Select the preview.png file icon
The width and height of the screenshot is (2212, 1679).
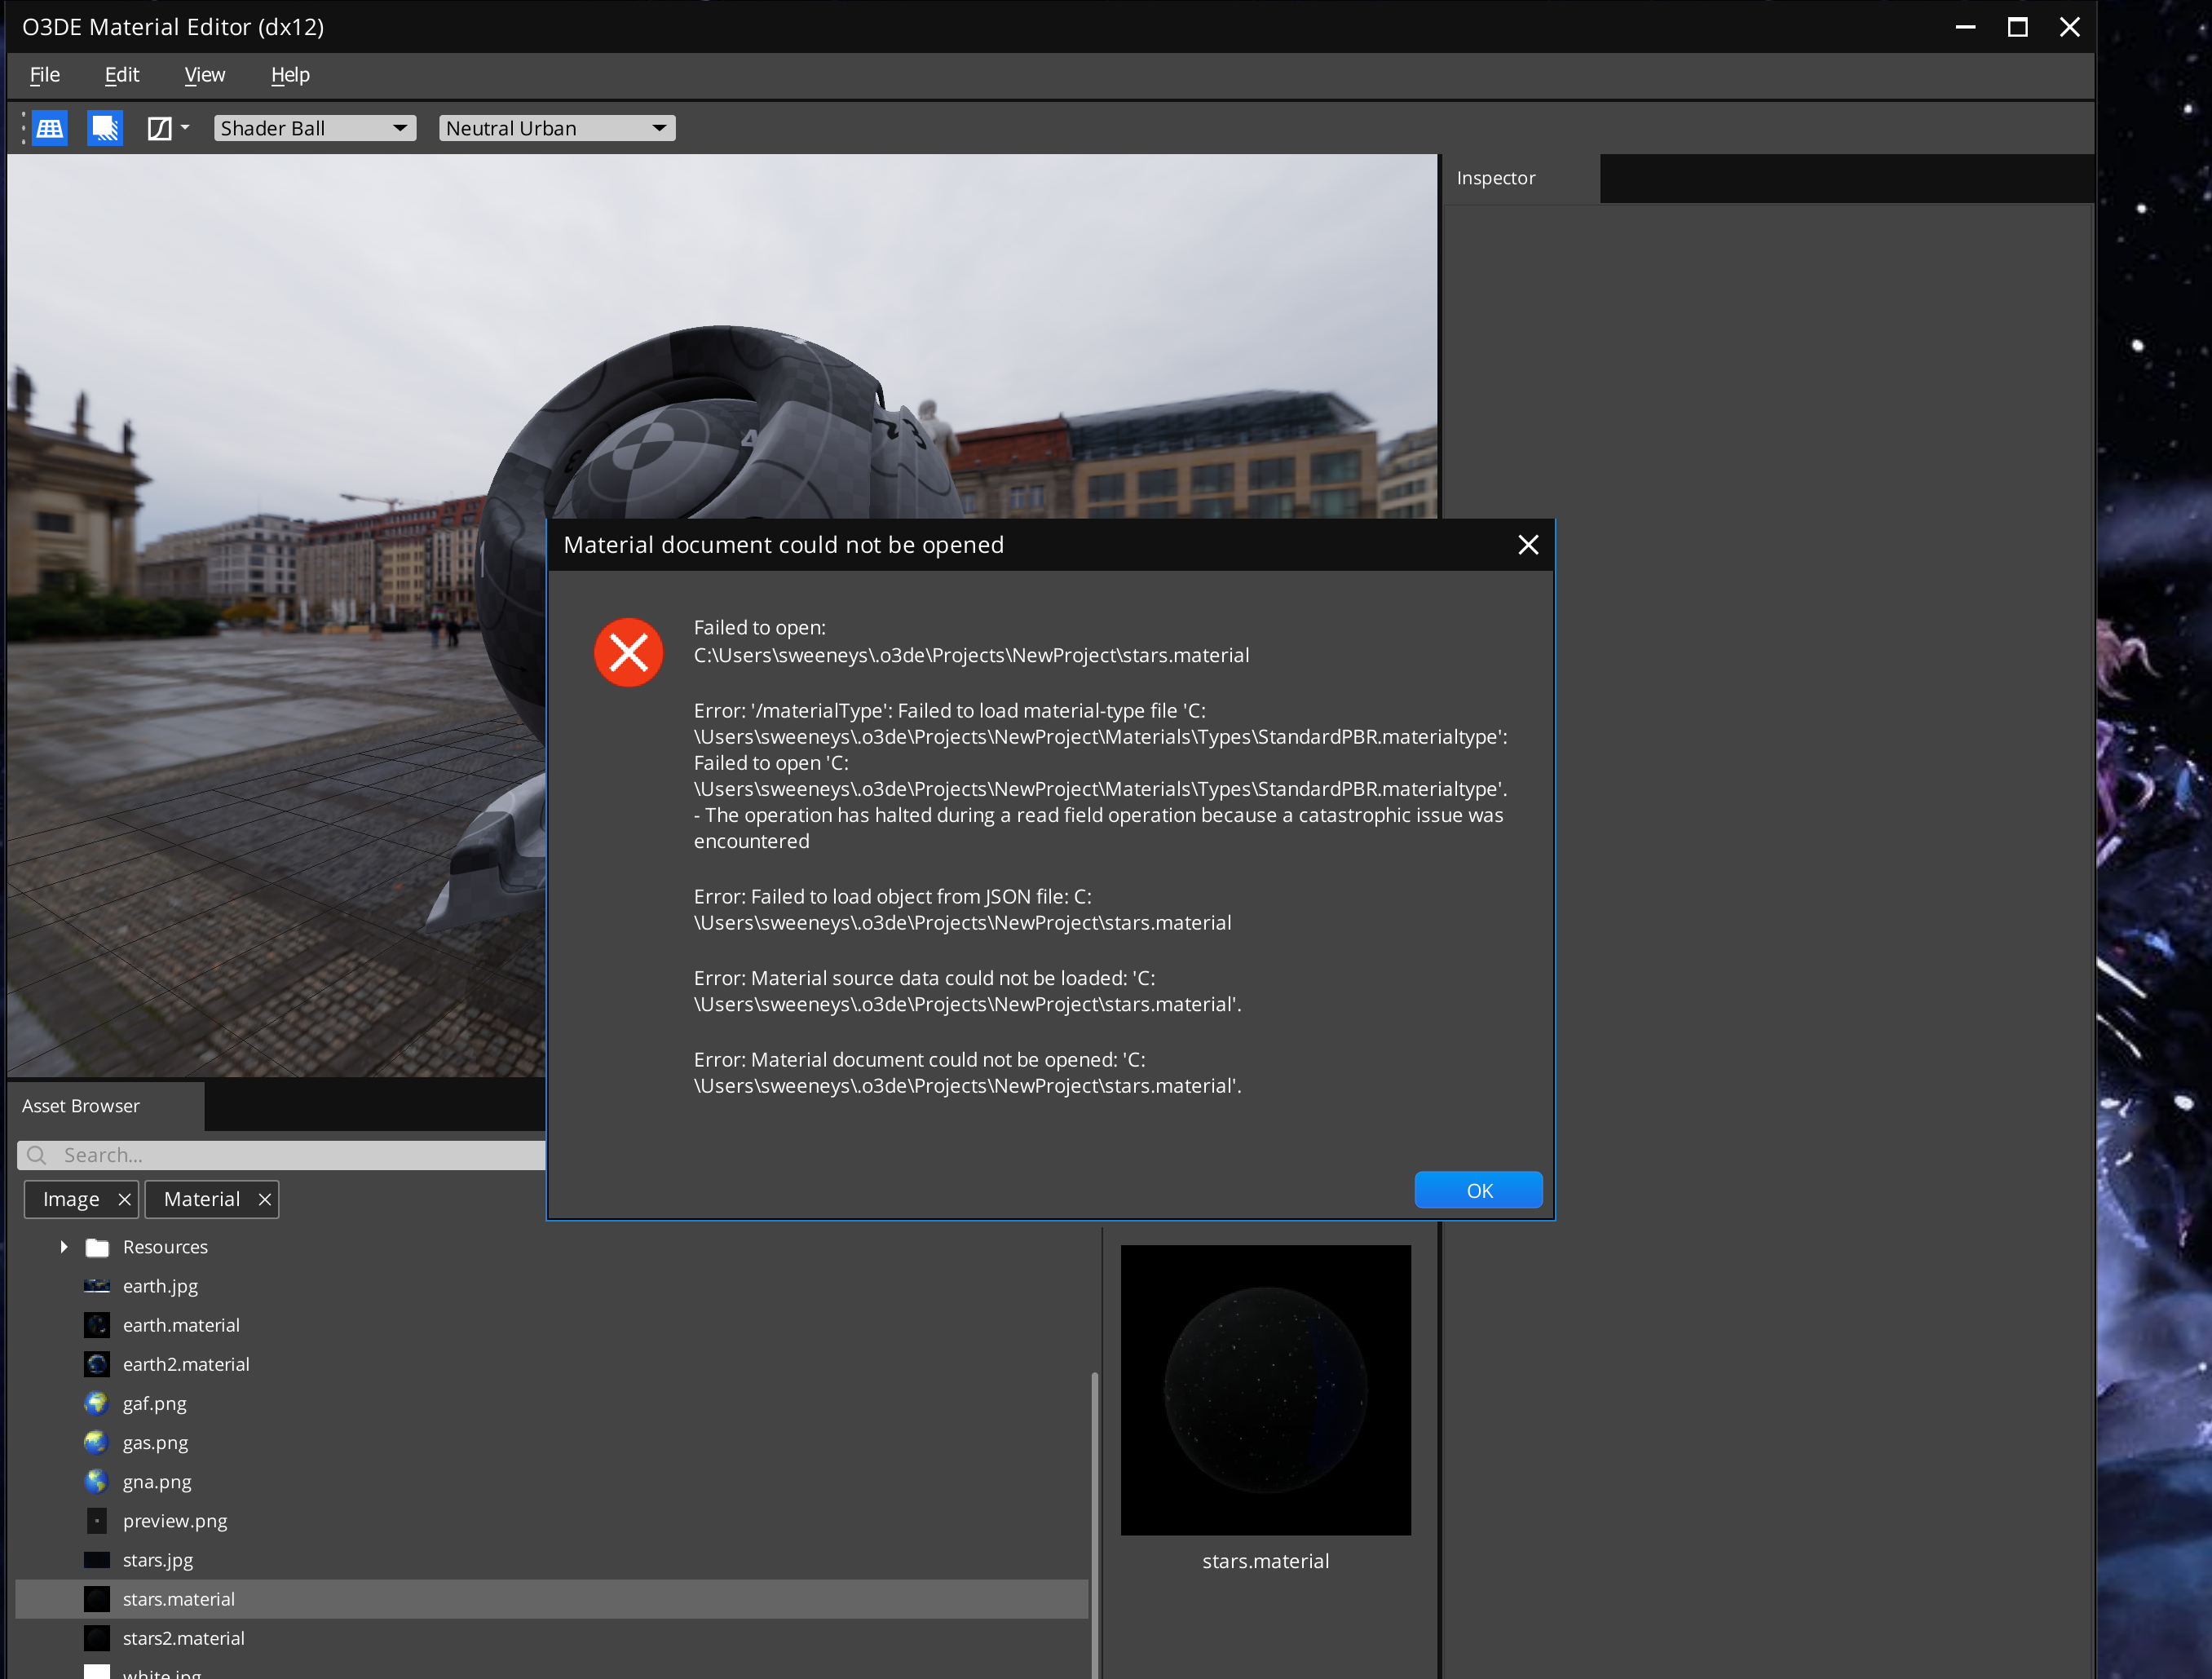pos(96,1520)
